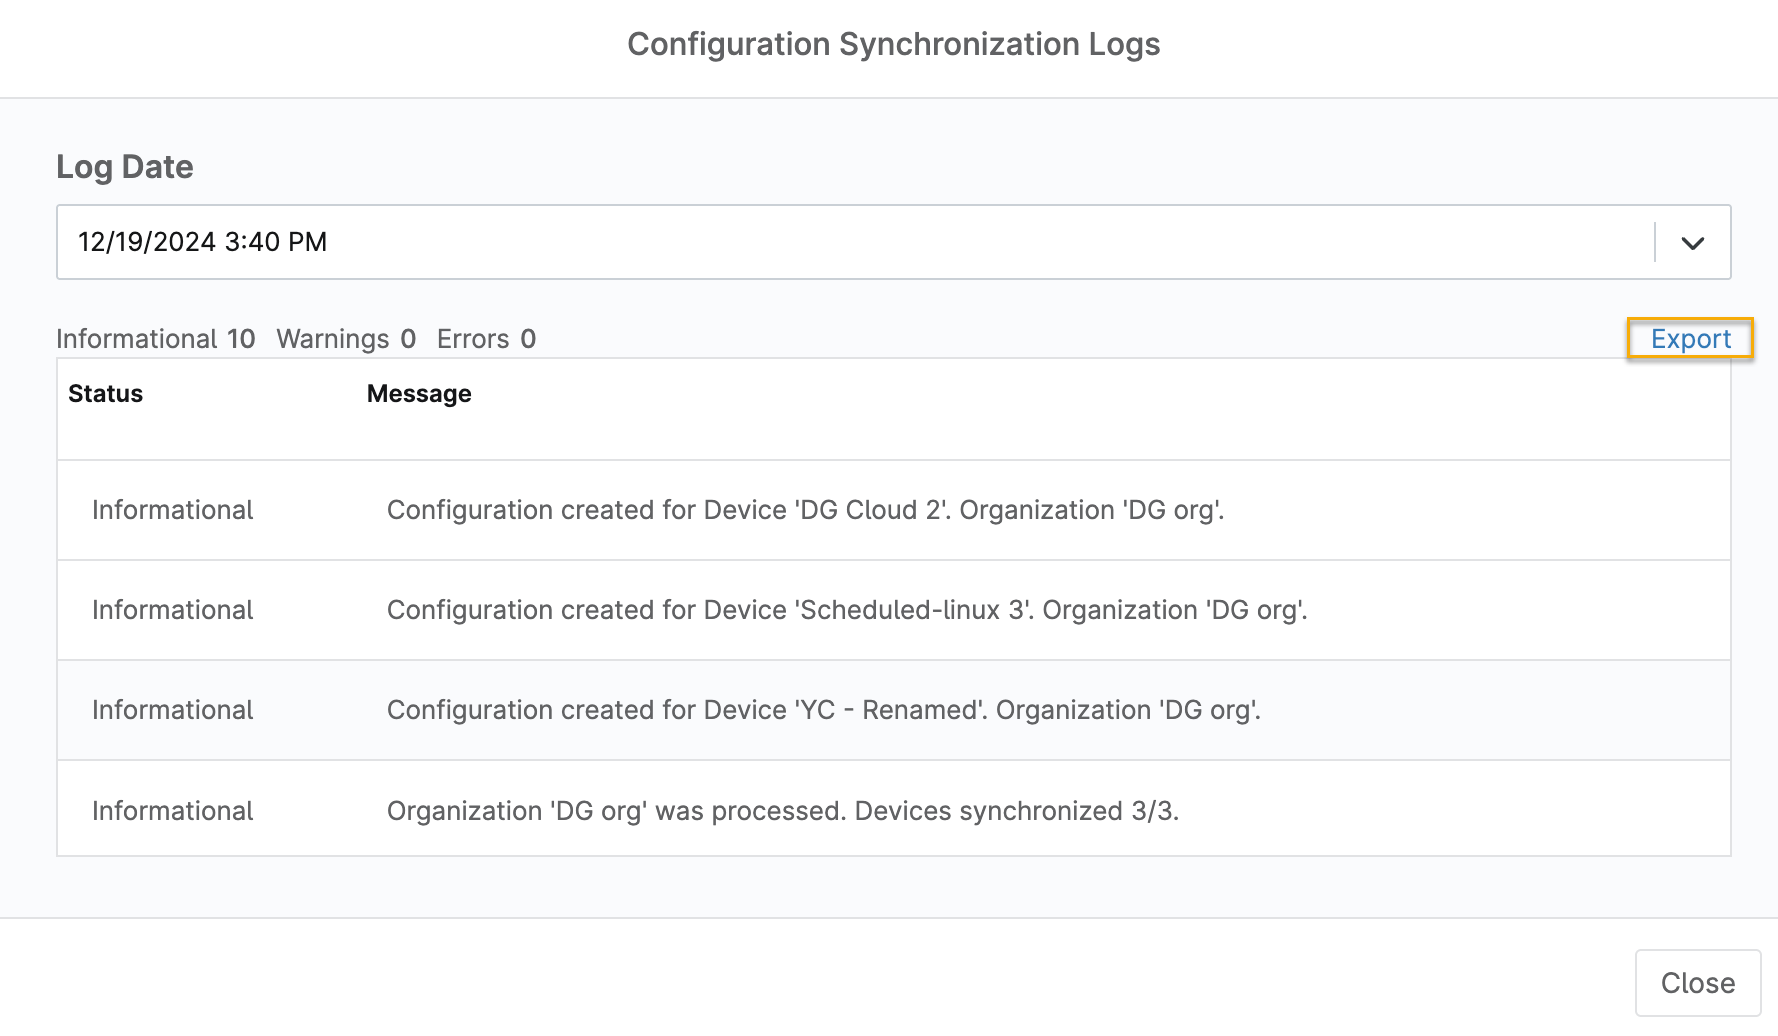Select the 'Devices synchronized 3/3' message
The width and height of the screenshot is (1778, 1036).
click(782, 811)
